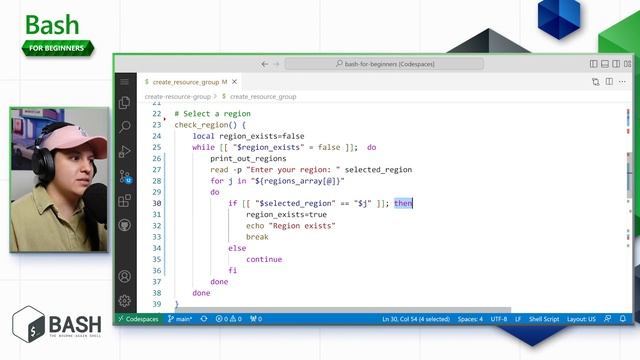Open errors and warnings count in status bar

click(x=229, y=319)
